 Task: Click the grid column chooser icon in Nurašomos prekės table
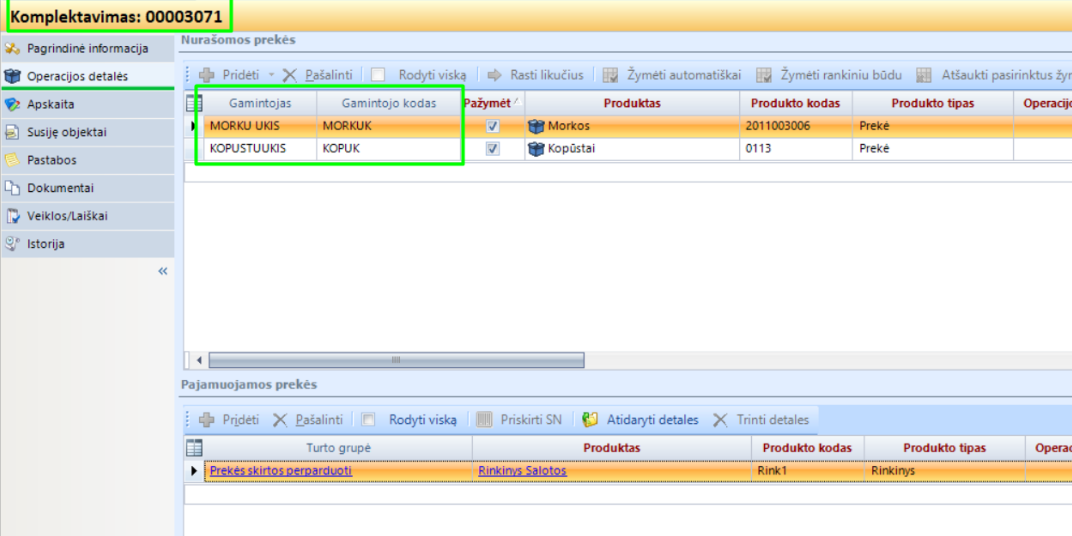tap(194, 103)
